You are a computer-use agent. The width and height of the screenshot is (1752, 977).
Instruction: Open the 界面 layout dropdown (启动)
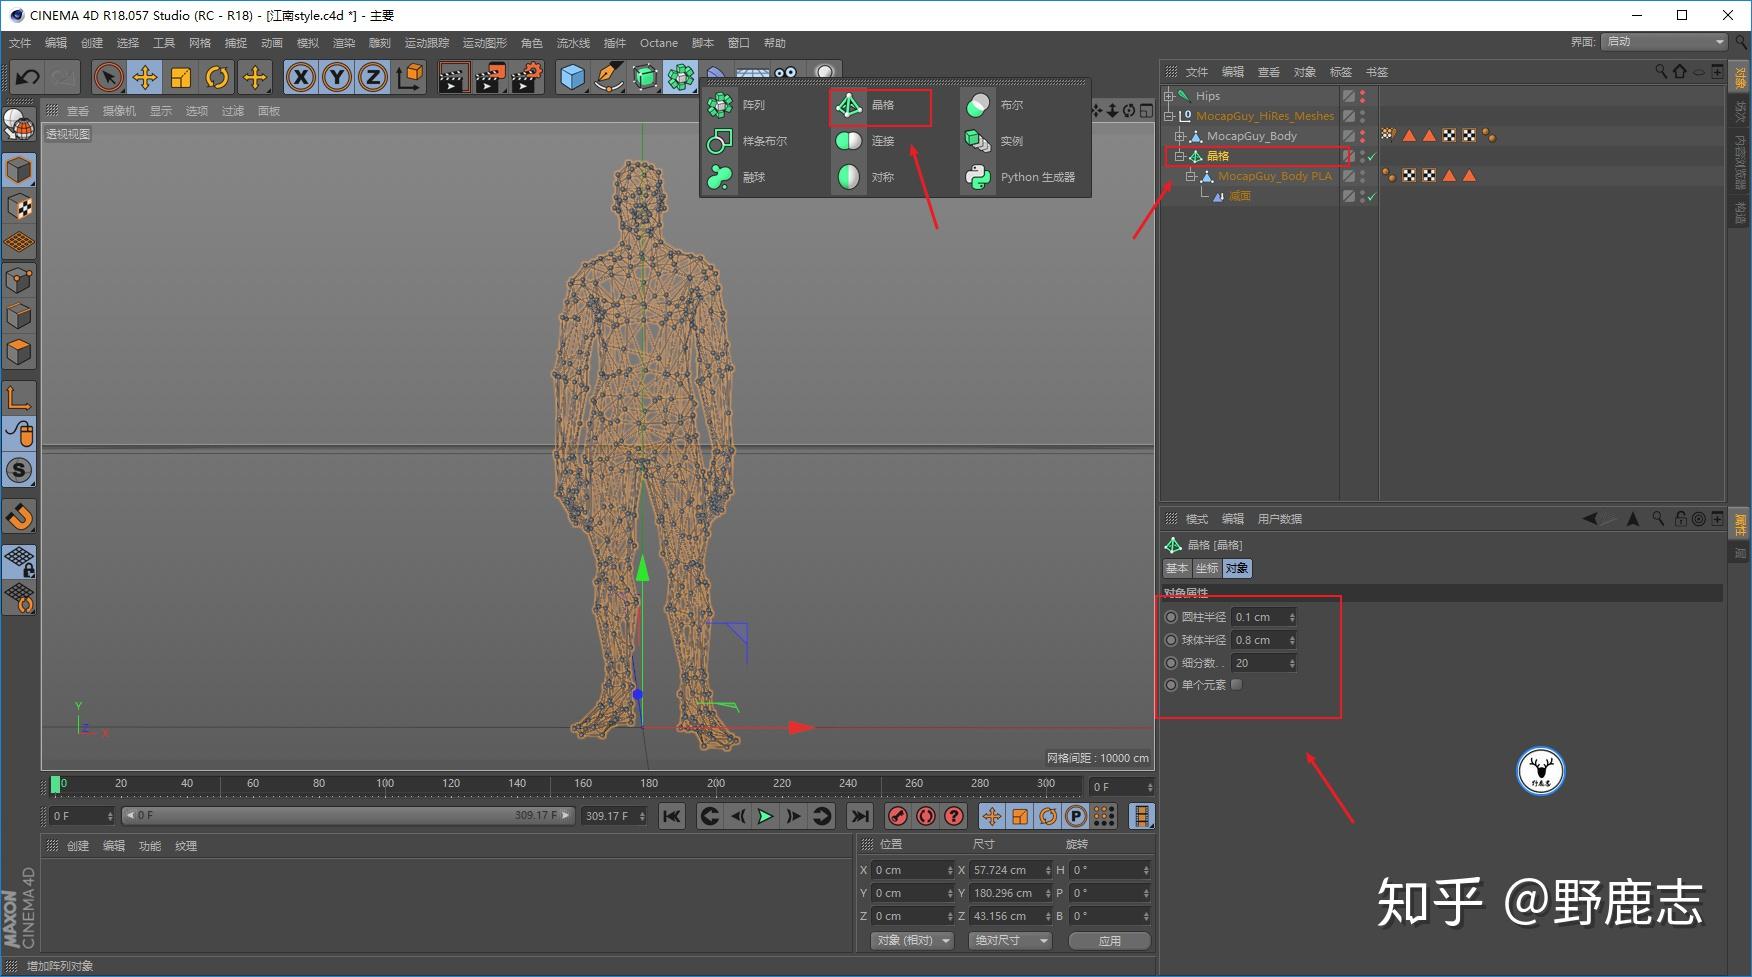tap(1664, 42)
